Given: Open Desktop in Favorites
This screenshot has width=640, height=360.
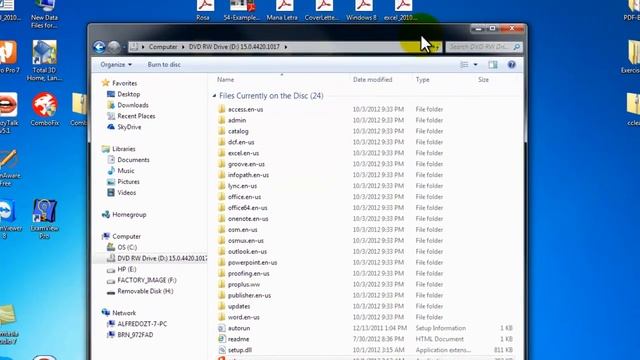Looking at the screenshot, I should [x=129, y=94].
